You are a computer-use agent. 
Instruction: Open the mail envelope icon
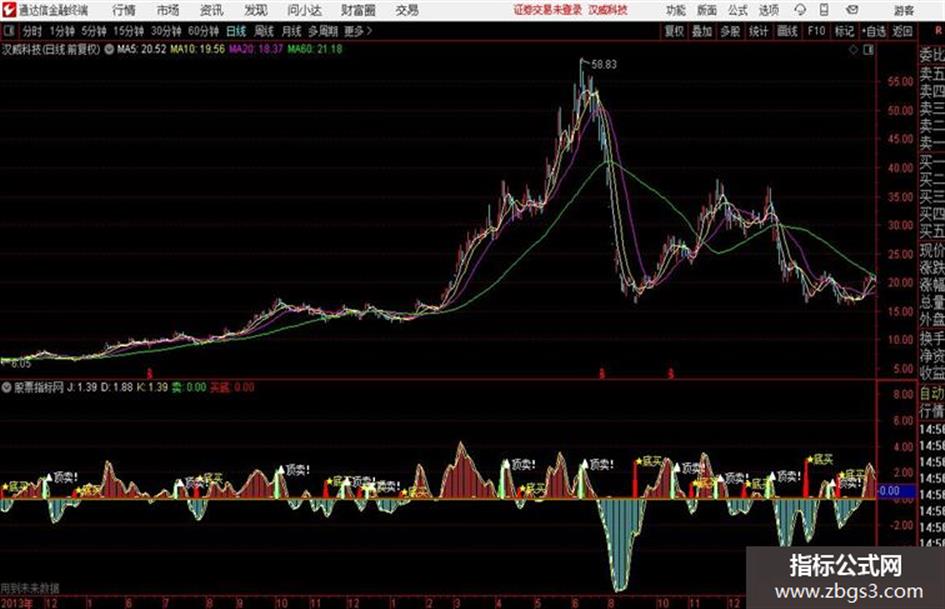point(852,10)
